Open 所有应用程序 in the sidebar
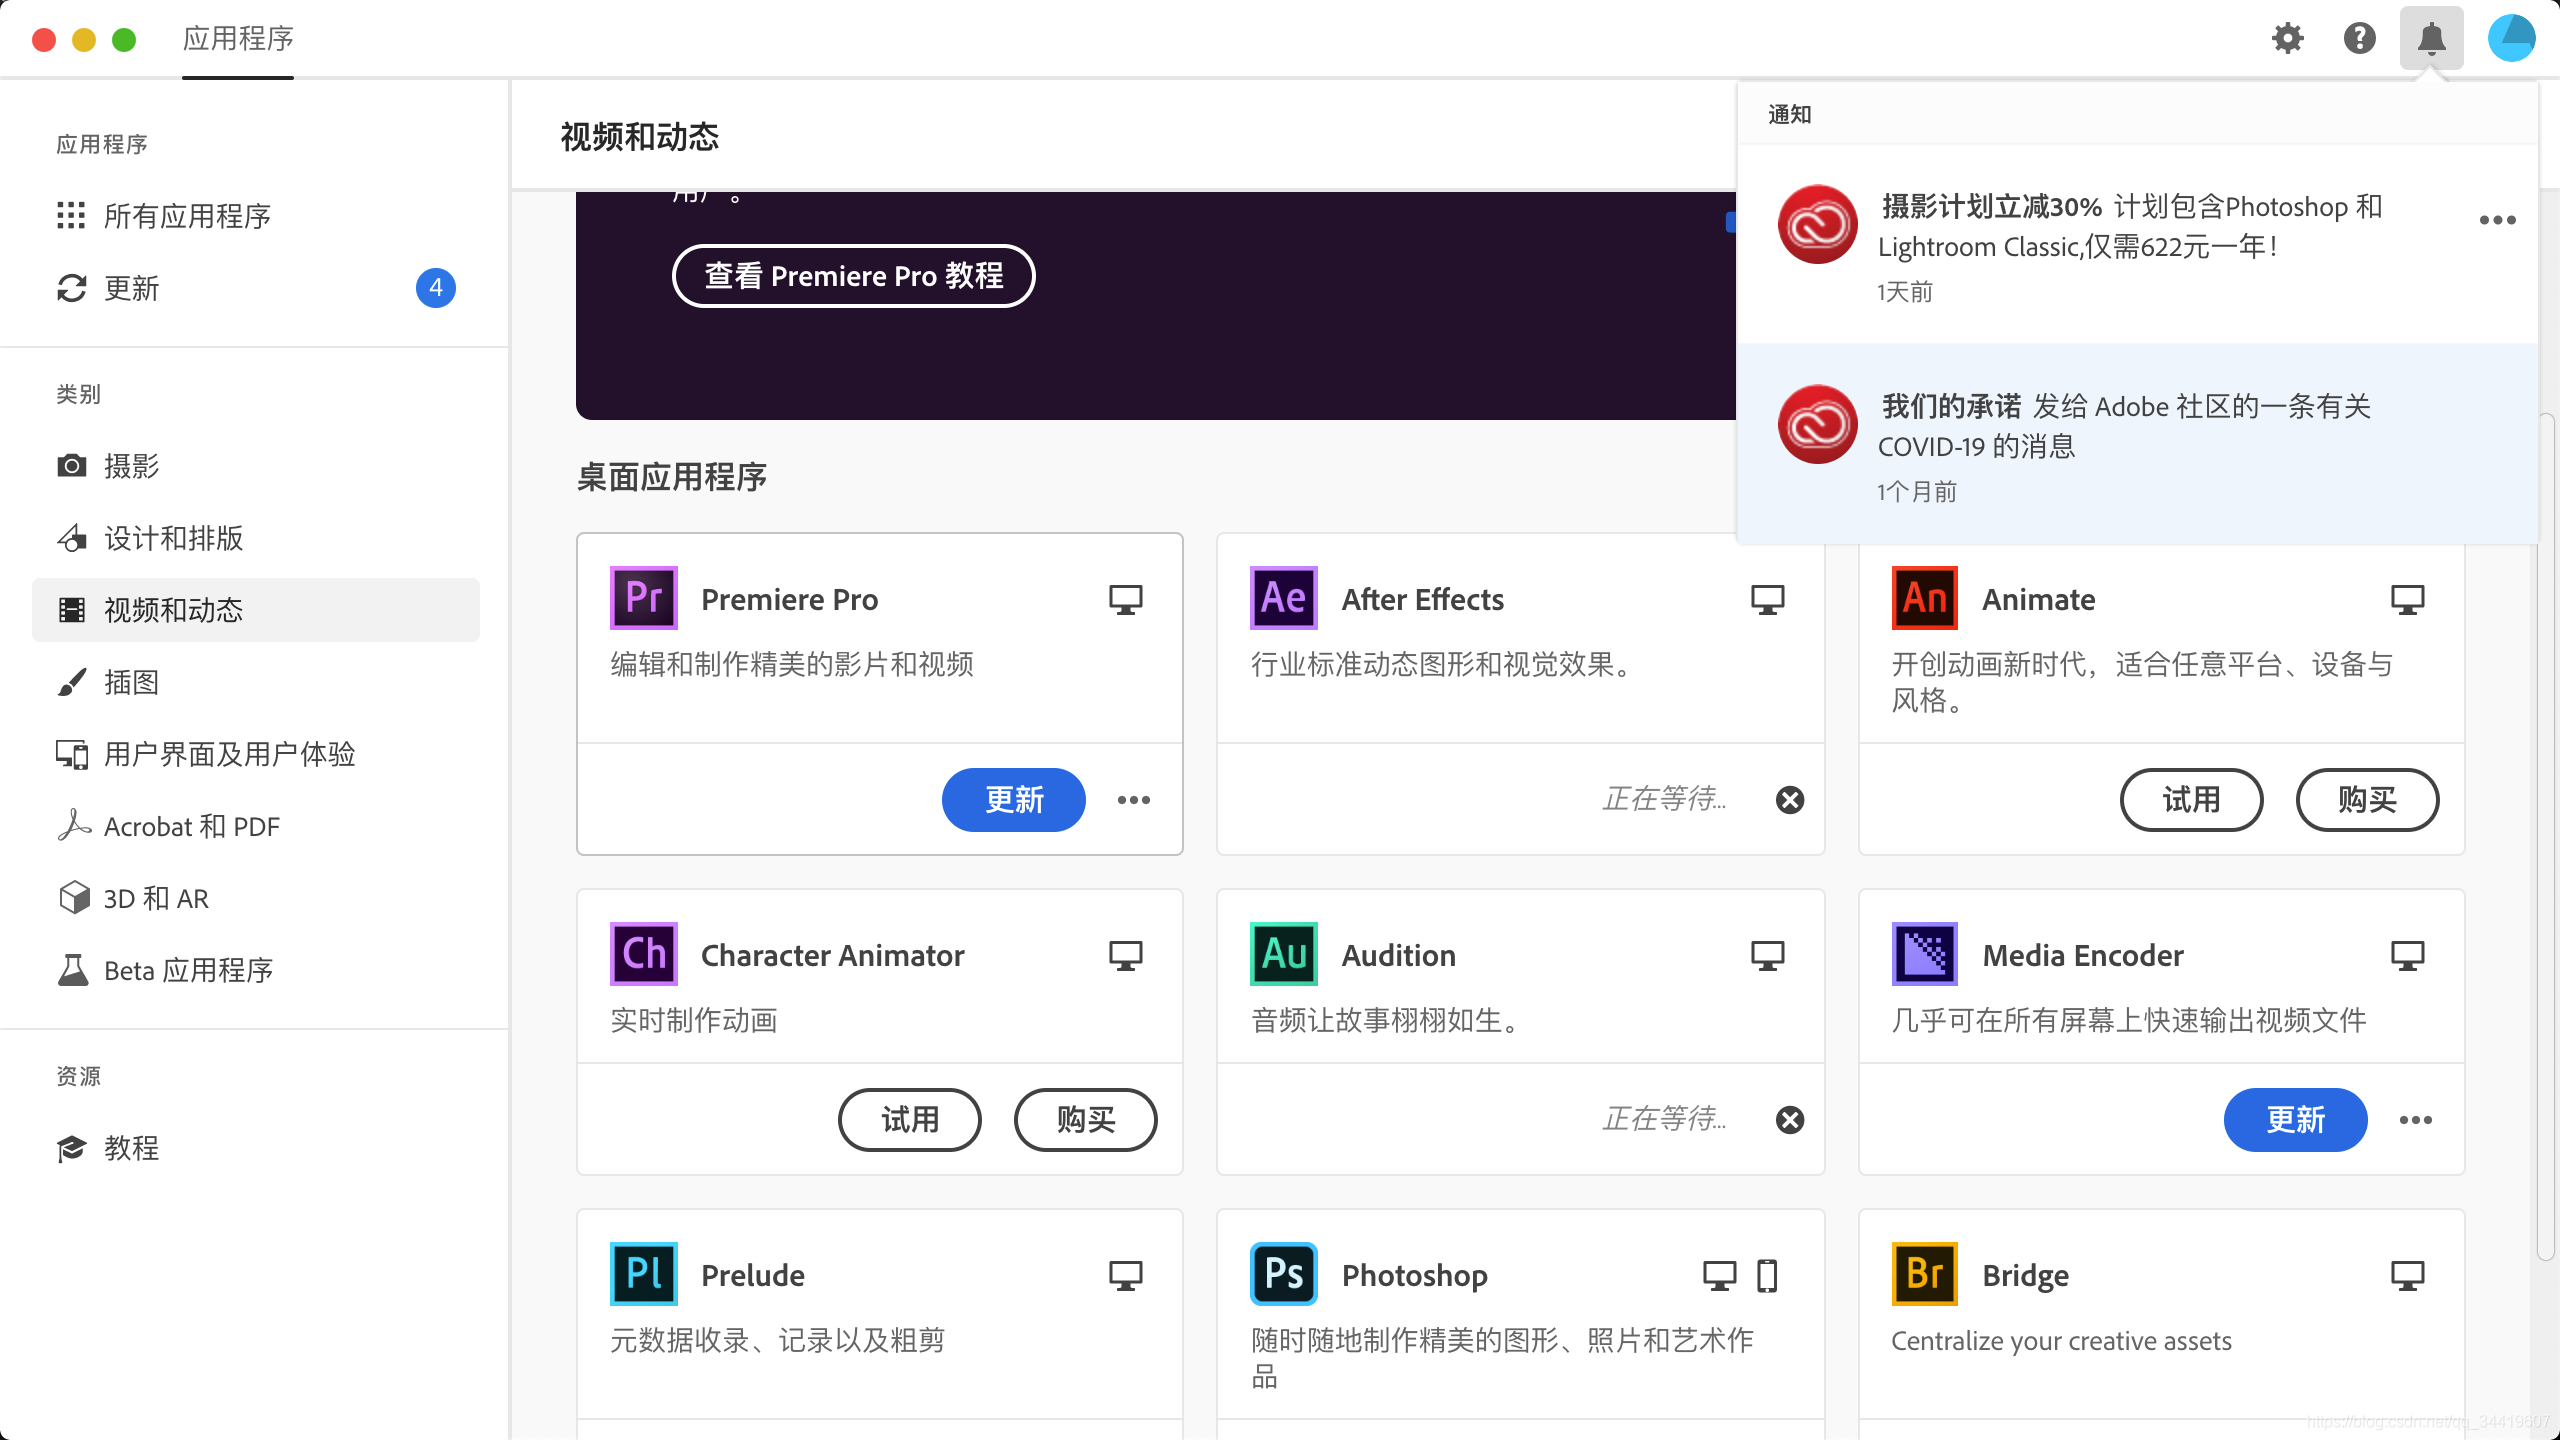Viewport: 2560px width, 1440px height. click(x=187, y=216)
